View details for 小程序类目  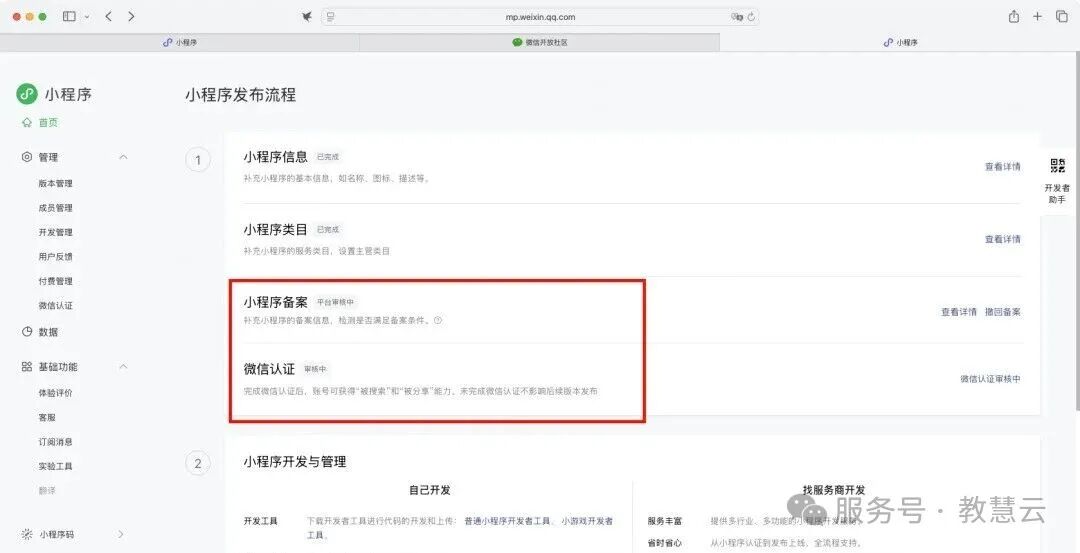pos(1002,240)
